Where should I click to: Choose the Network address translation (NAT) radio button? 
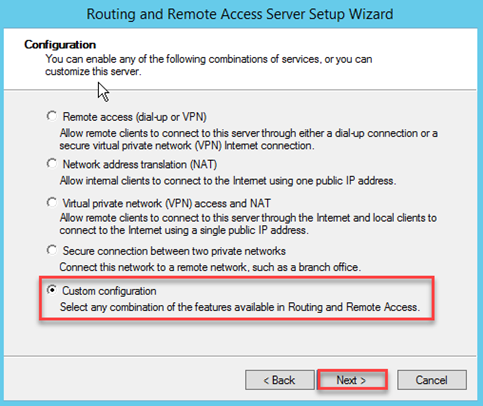click(52, 164)
